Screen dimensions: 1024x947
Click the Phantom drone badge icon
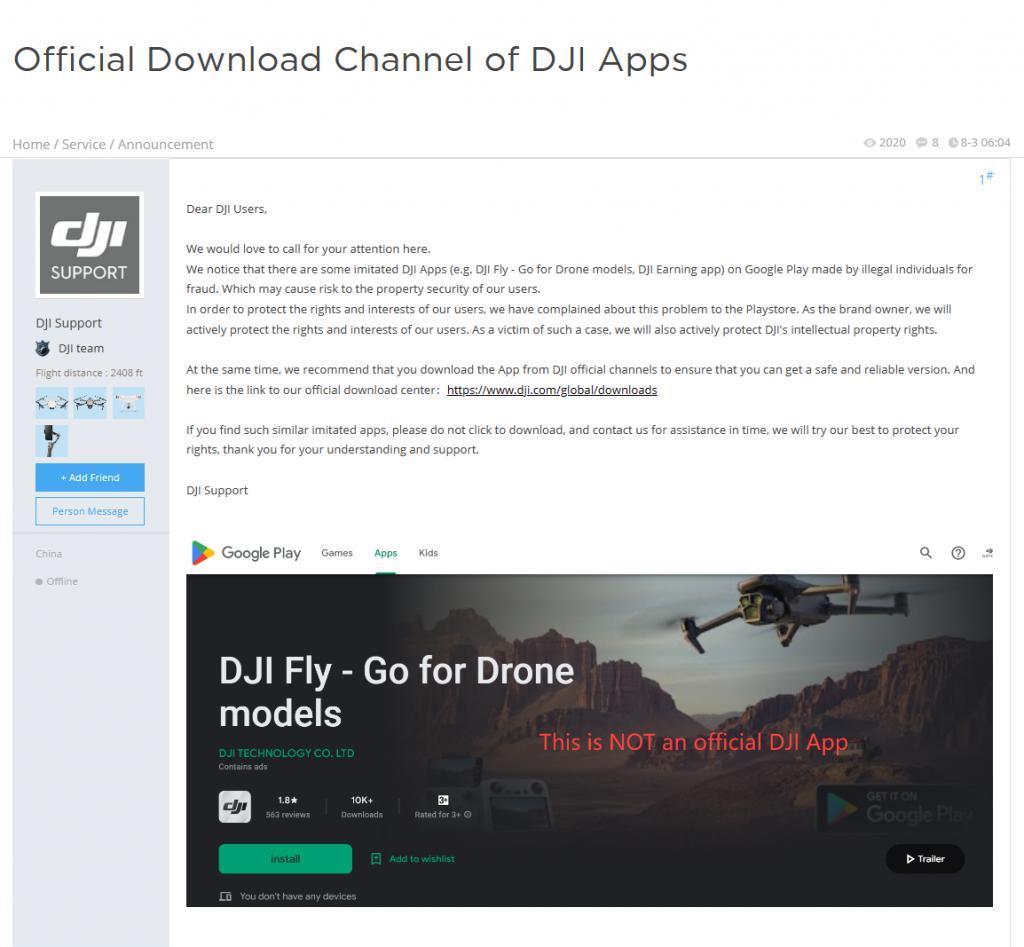pyautogui.click(x=127, y=402)
